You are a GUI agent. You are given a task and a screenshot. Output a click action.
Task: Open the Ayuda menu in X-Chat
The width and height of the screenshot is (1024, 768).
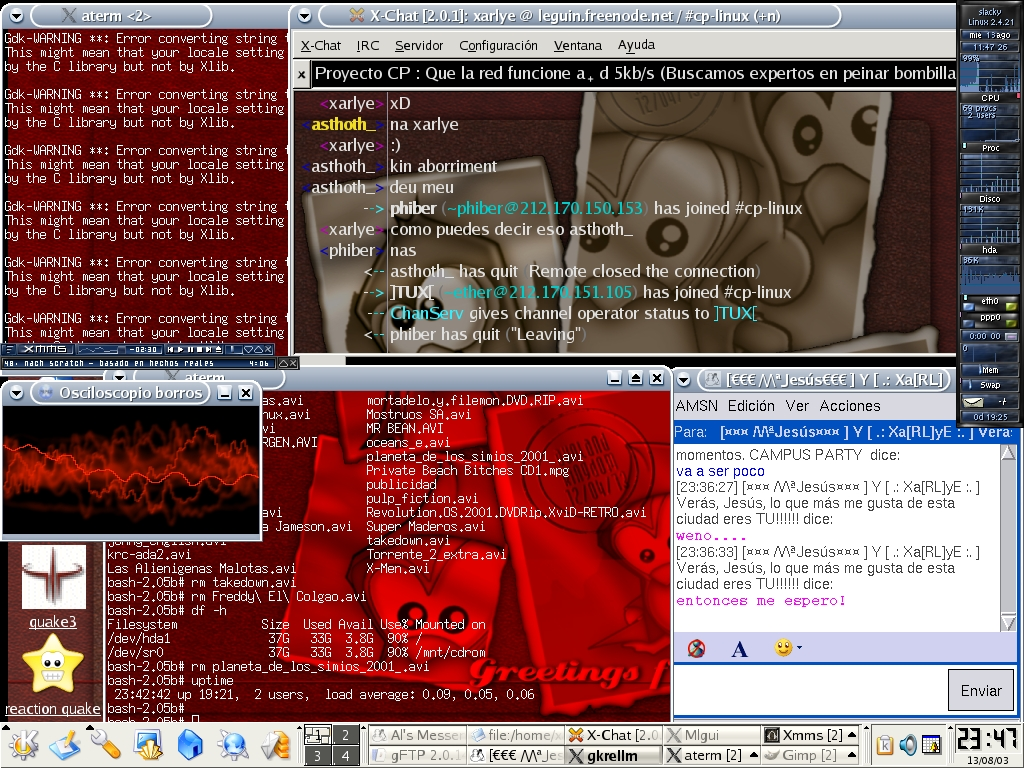click(x=636, y=45)
